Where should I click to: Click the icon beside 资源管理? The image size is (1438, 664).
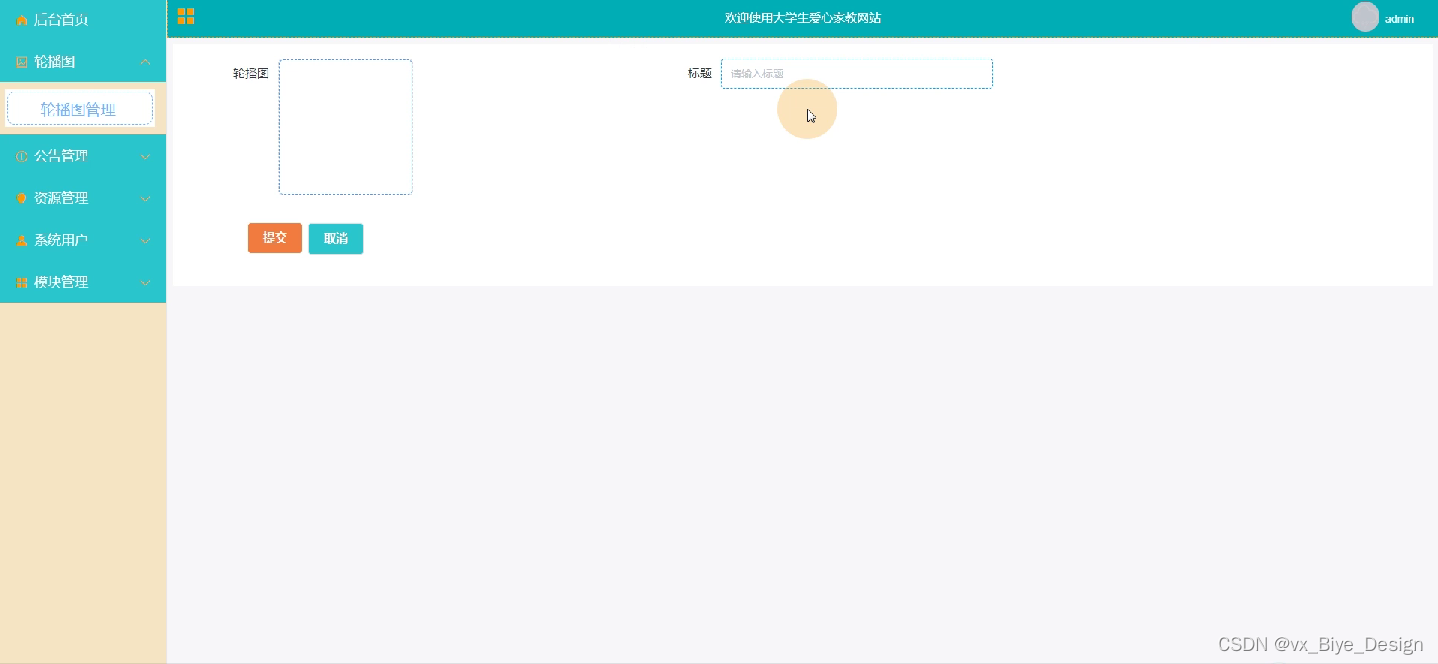coord(22,198)
